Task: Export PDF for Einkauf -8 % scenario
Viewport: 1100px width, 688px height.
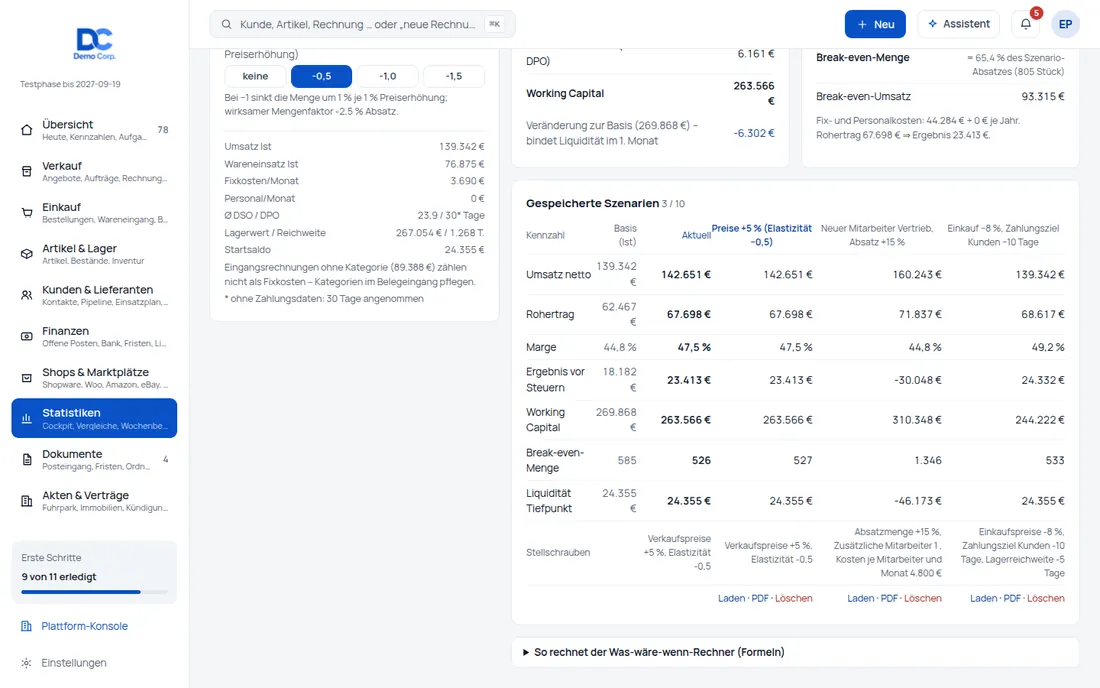Action: [x=1012, y=598]
